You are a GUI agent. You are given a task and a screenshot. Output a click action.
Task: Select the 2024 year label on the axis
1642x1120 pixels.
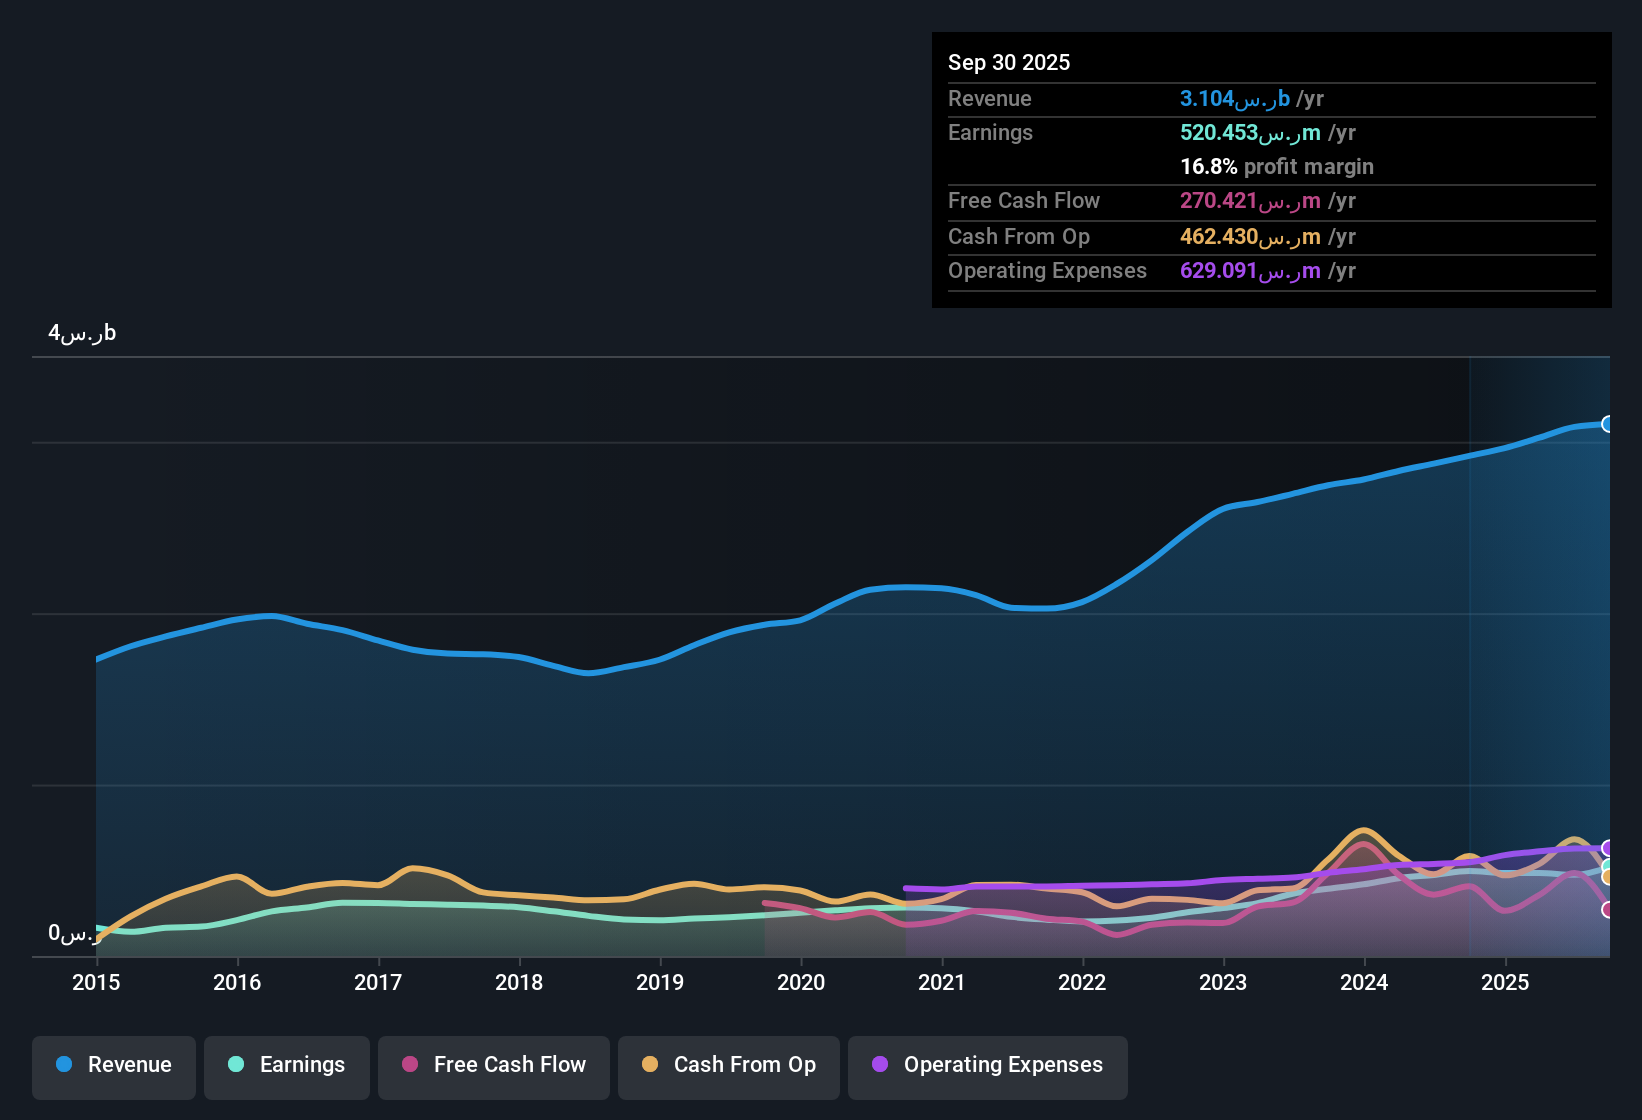click(1365, 983)
